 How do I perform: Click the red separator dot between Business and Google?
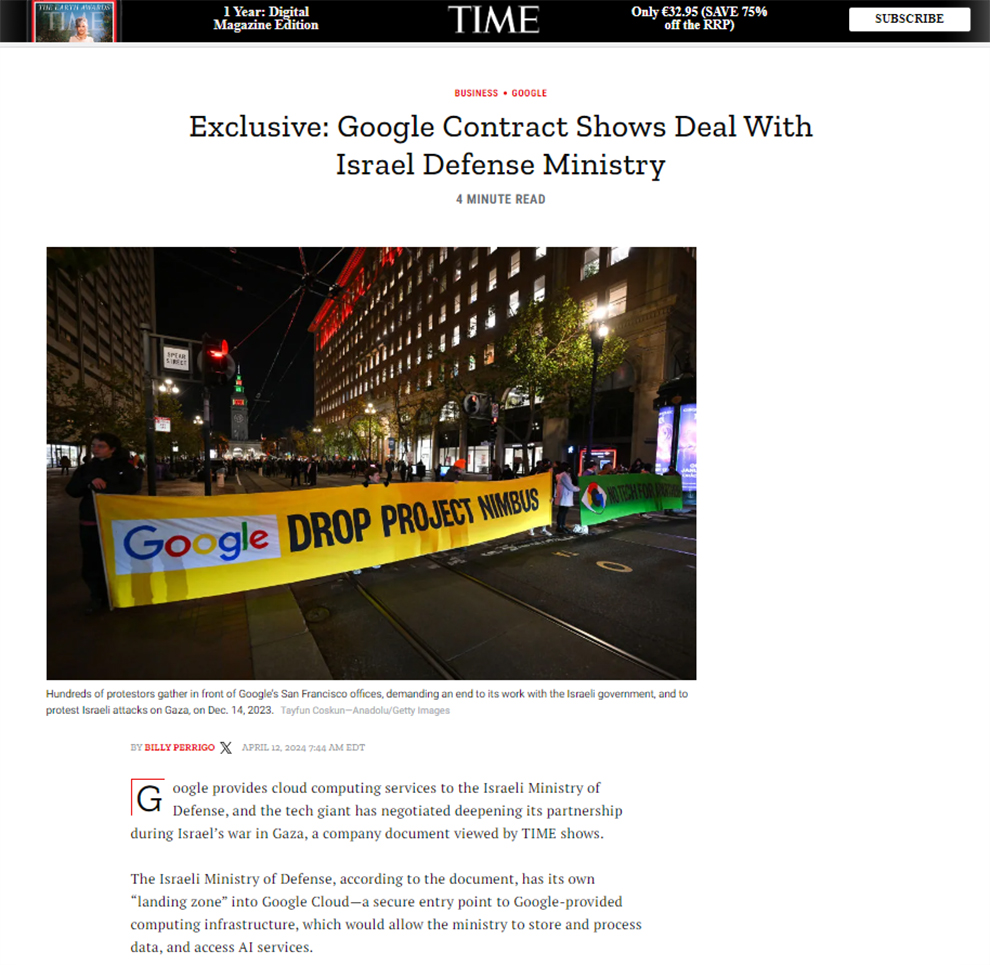click(x=505, y=93)
